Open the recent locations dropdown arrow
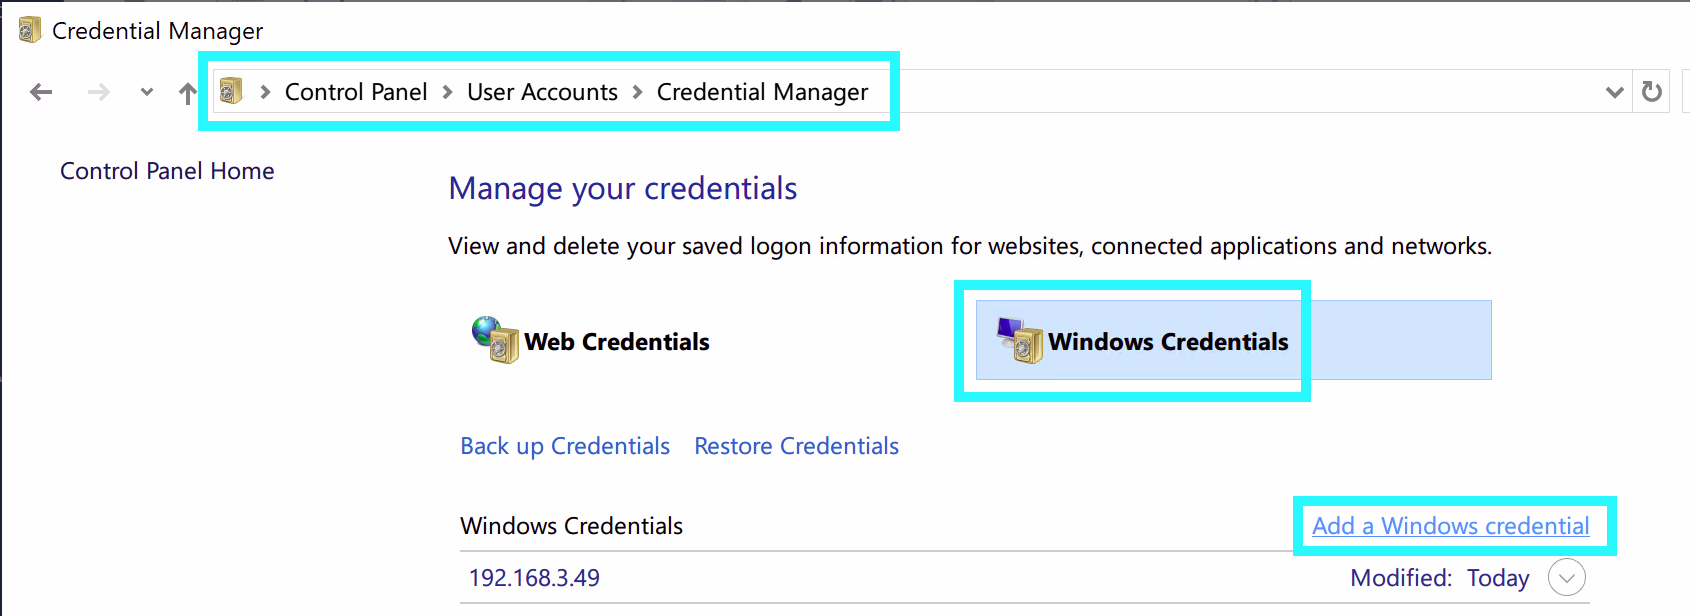 pos(147,92)
